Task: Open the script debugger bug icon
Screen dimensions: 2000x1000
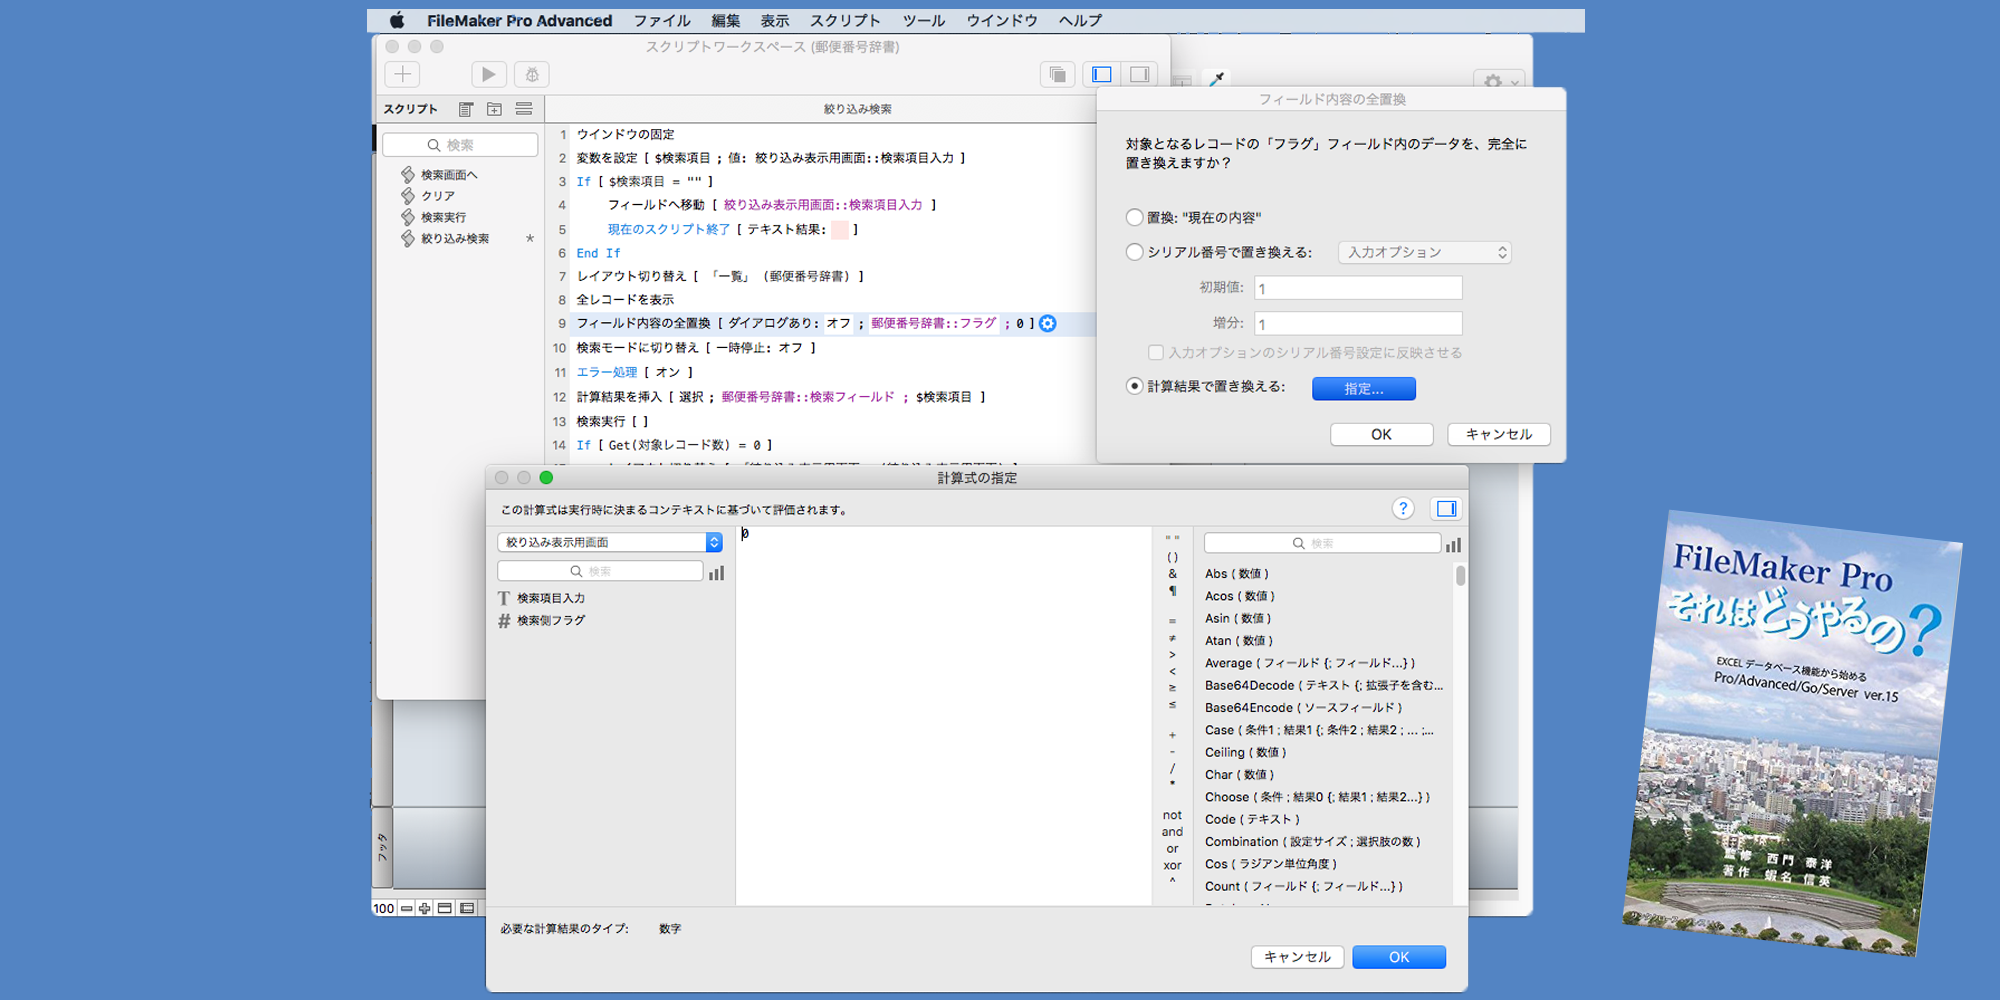Action: [532, 74]
